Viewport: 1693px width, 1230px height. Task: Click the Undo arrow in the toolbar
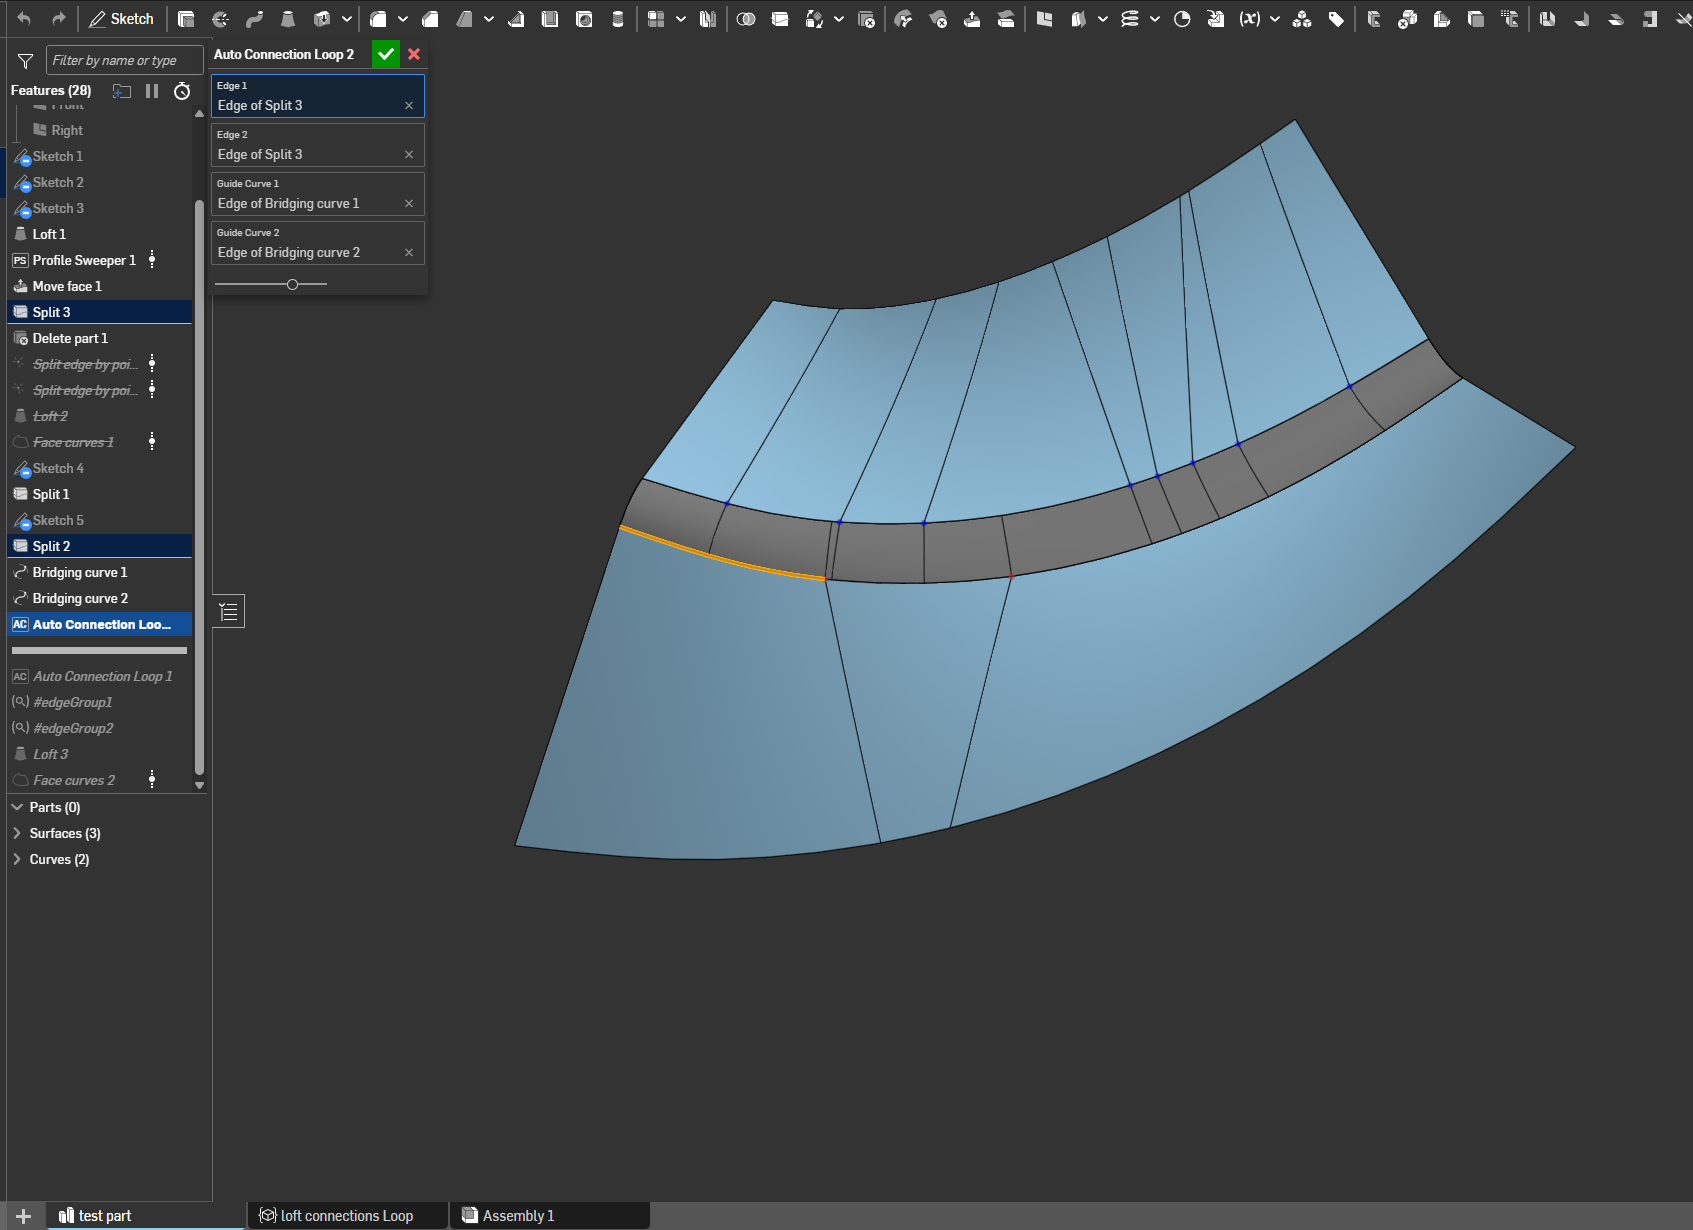24,19
